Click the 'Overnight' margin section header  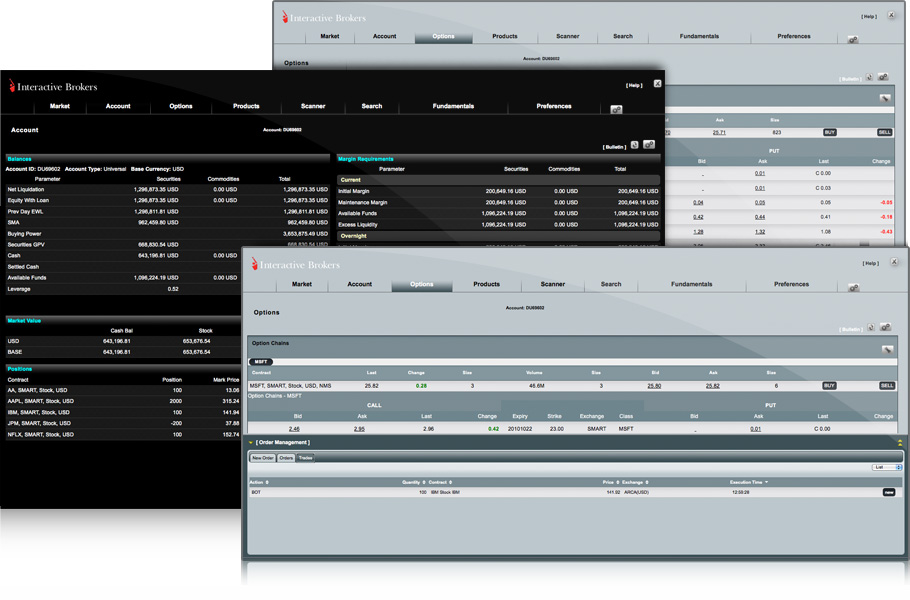pyautogui.click(x=499, y=236)
